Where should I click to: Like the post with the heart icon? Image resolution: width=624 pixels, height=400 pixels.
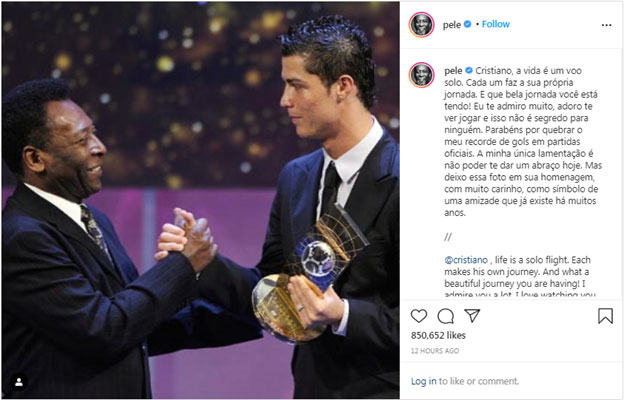pyautogui.click(x=419, y=316)
